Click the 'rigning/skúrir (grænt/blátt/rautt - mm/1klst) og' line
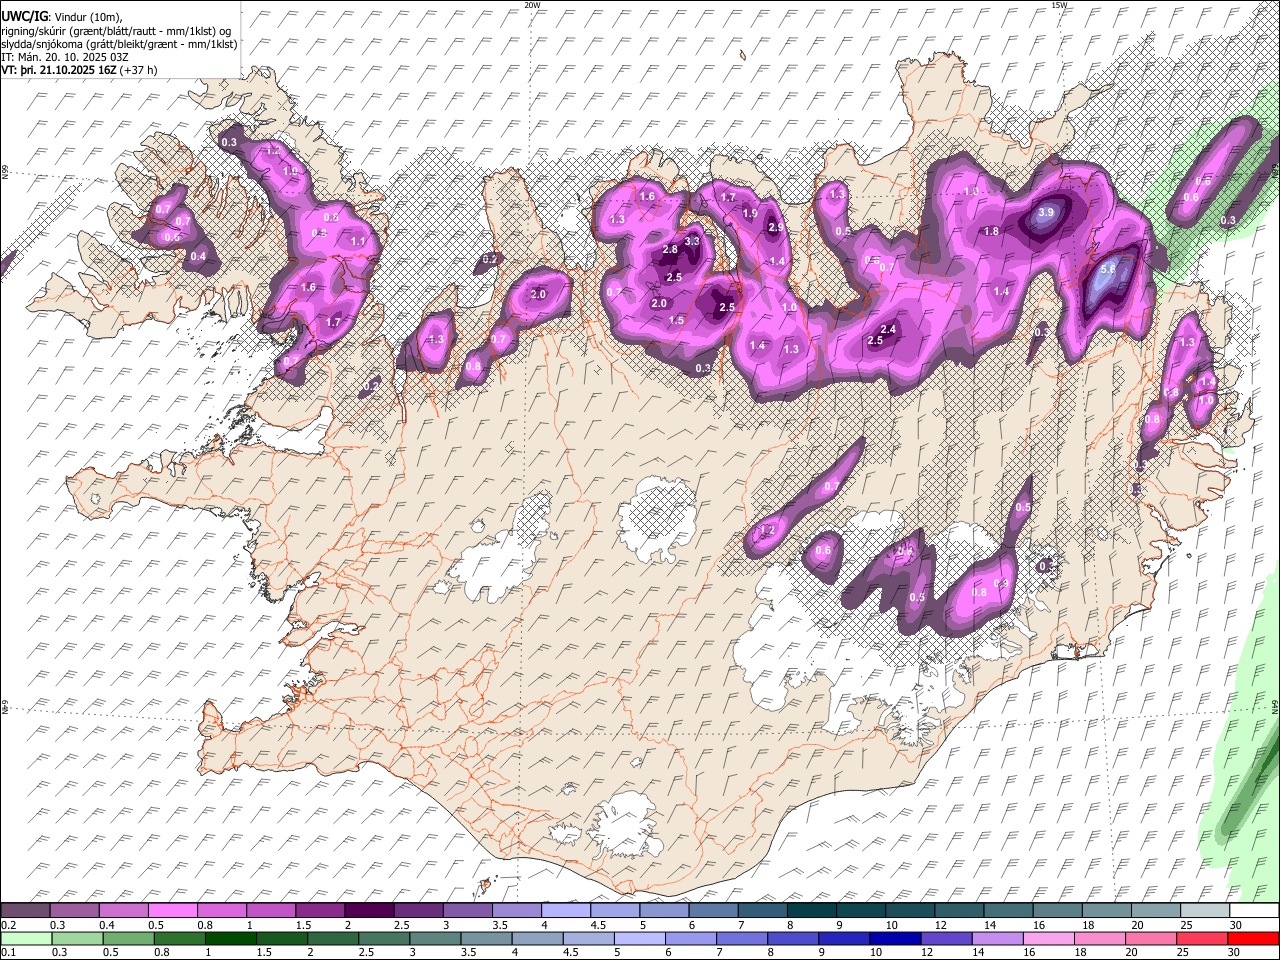This screenshot has width=1280, height=960. pos(117,30)
